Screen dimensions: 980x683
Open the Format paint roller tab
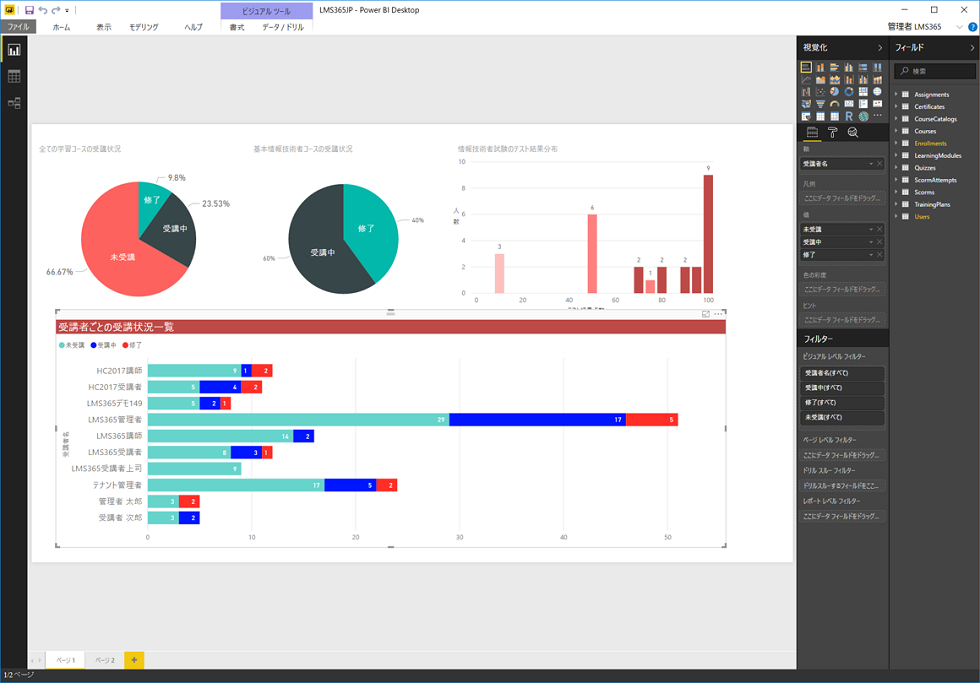[x=832, y=132]
